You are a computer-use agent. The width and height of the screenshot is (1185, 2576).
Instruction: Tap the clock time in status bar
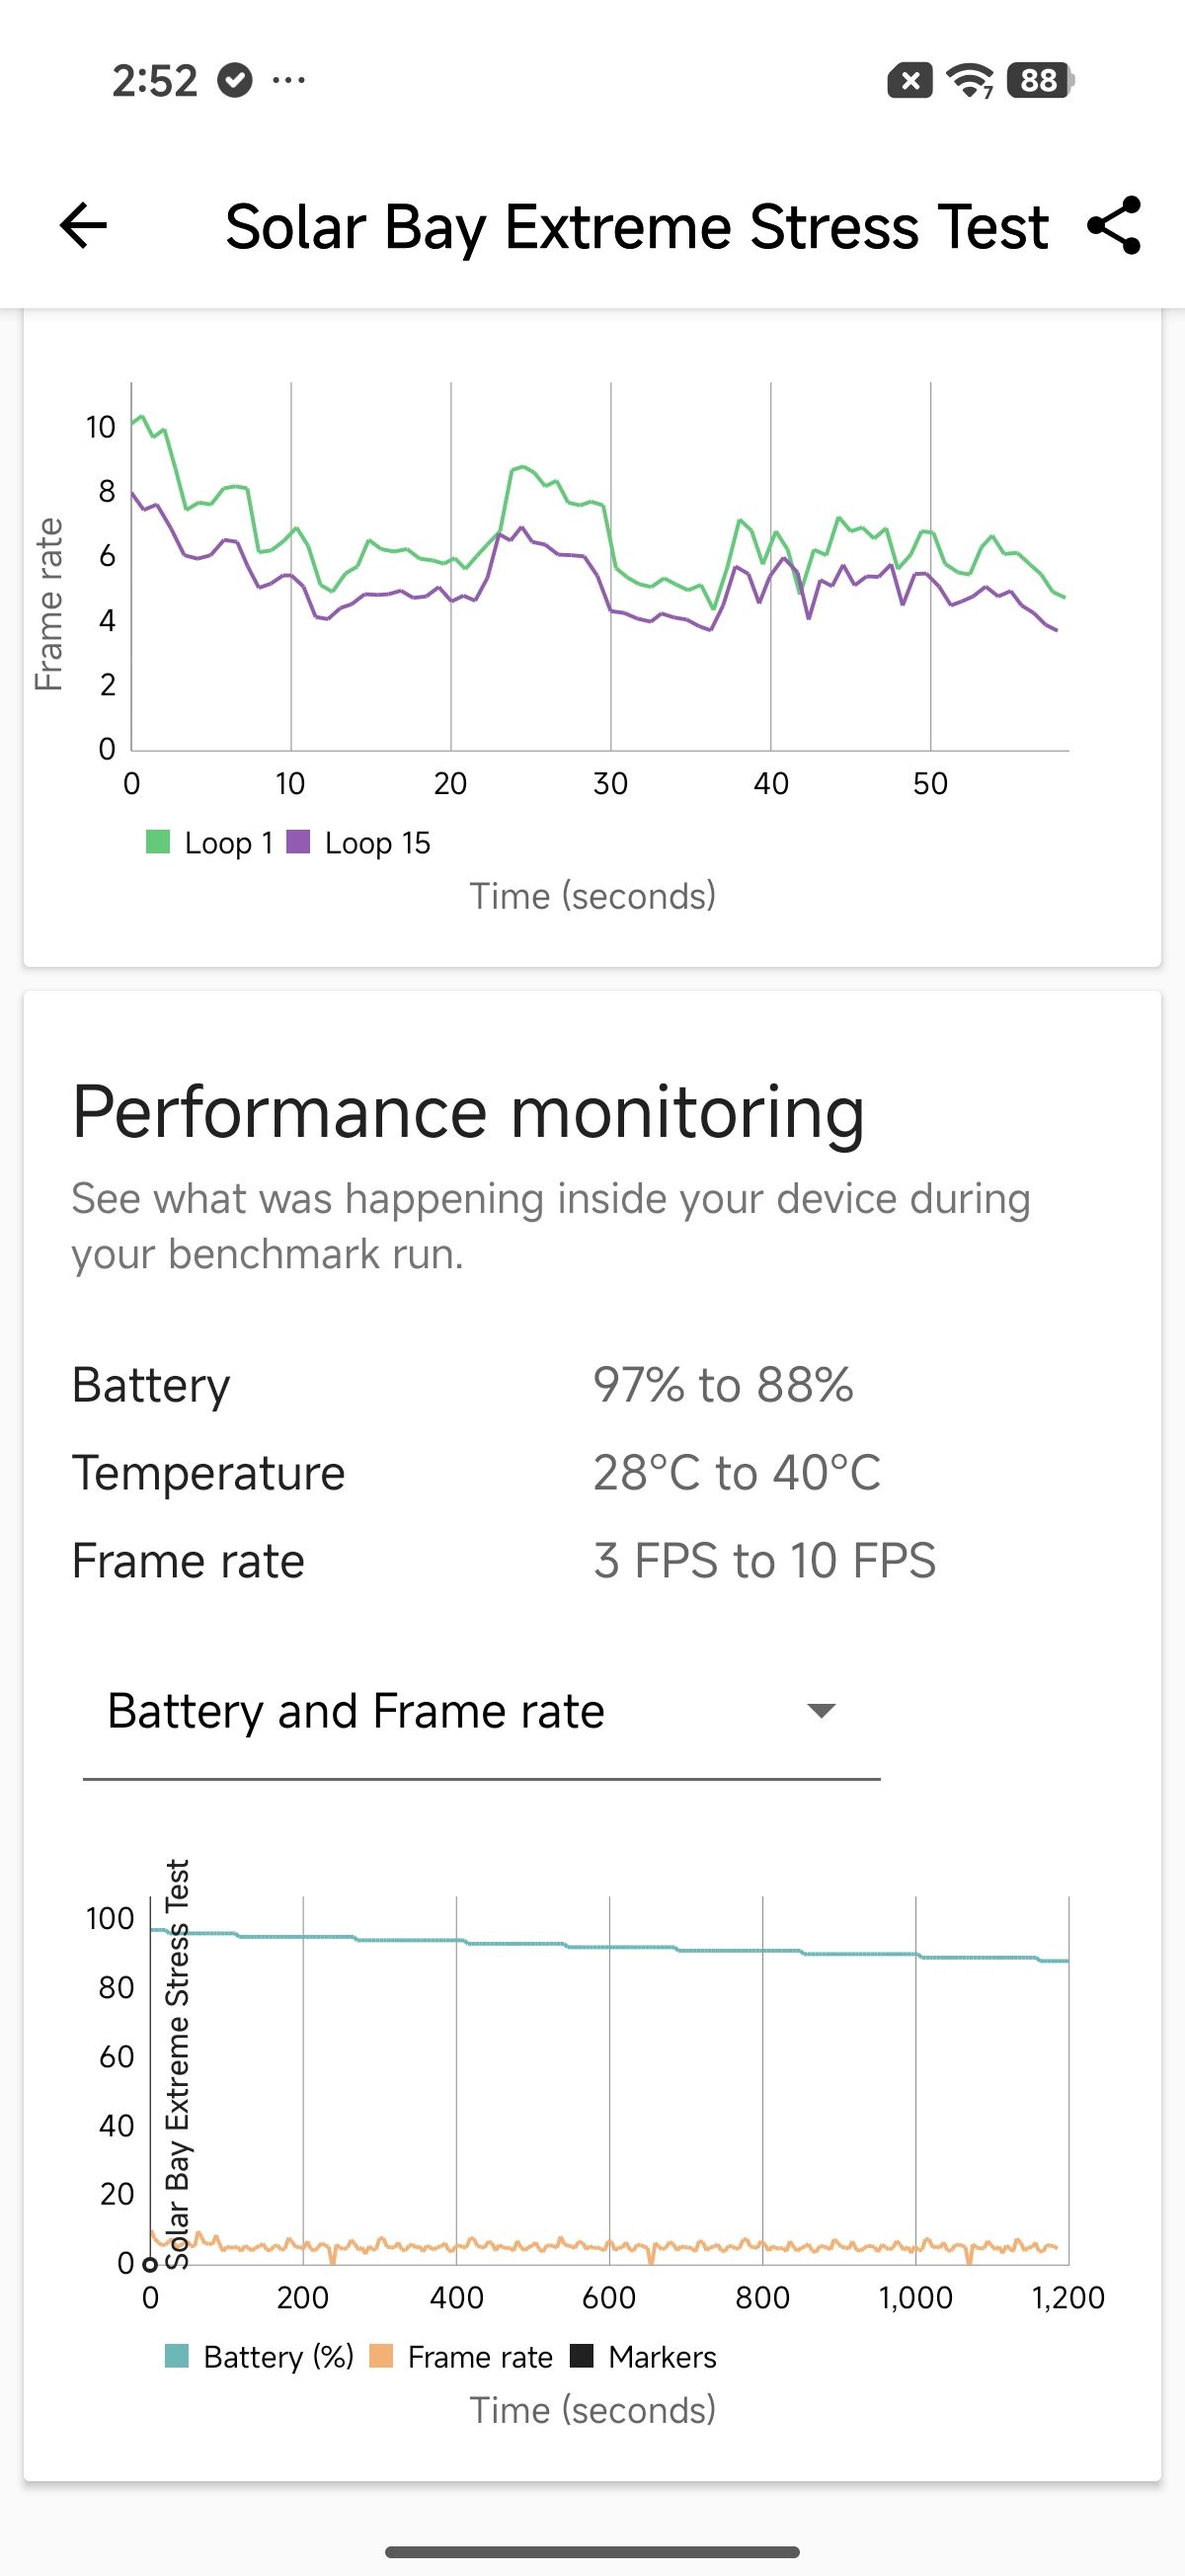pyautogui.click(x=154, y=81)
